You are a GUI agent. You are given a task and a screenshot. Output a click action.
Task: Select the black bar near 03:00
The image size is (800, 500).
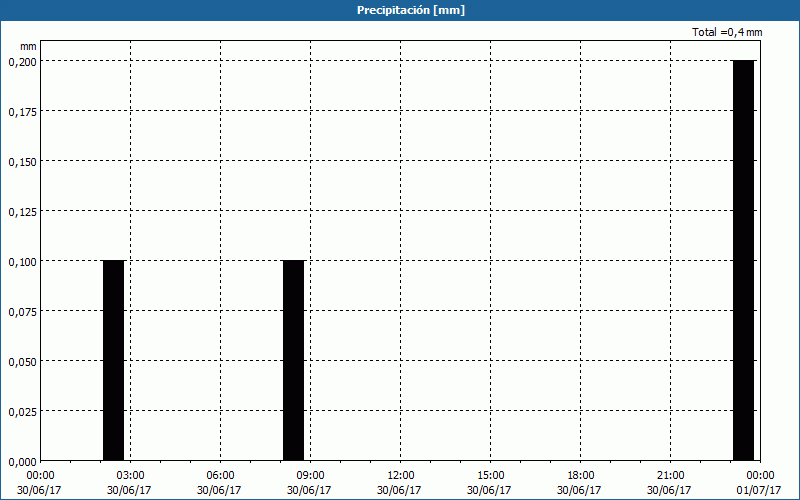click(113, 360)
